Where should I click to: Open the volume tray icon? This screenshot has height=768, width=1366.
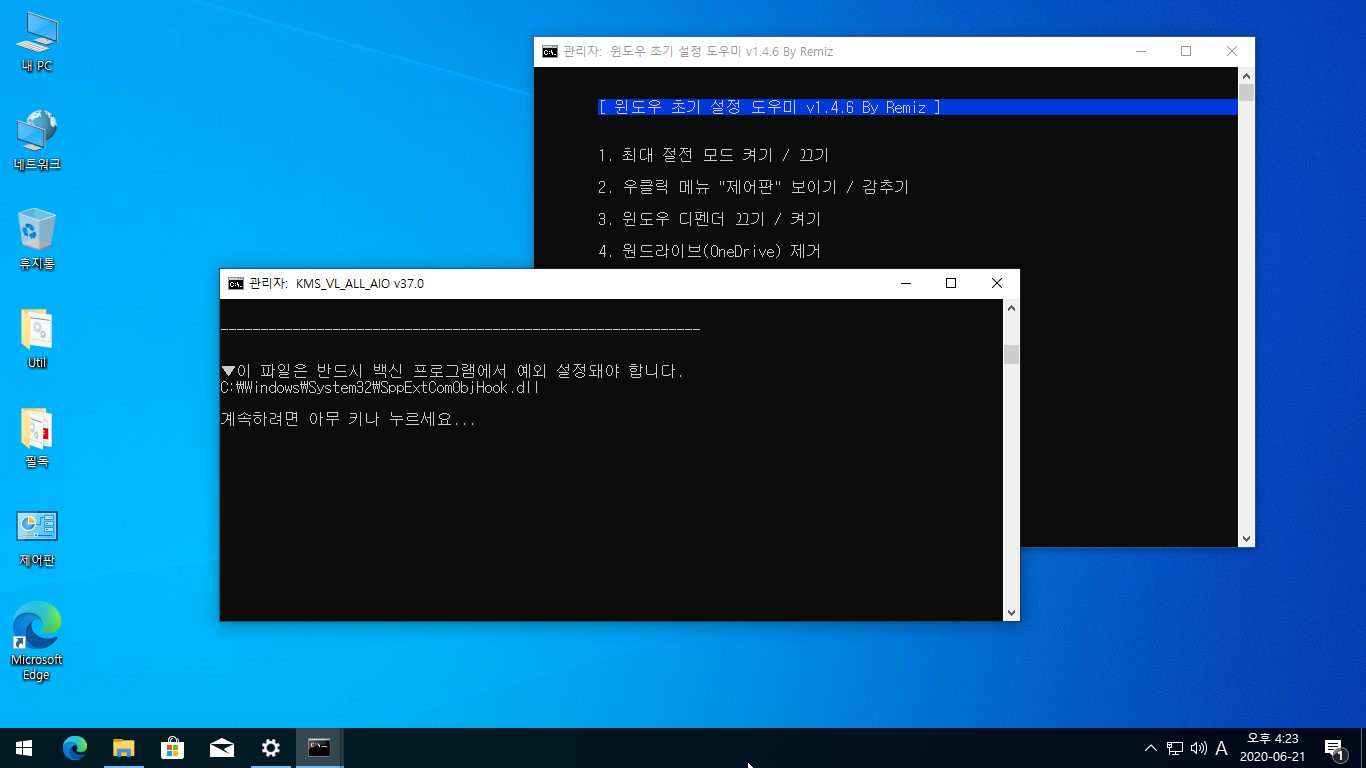[x=1199, y=748]
